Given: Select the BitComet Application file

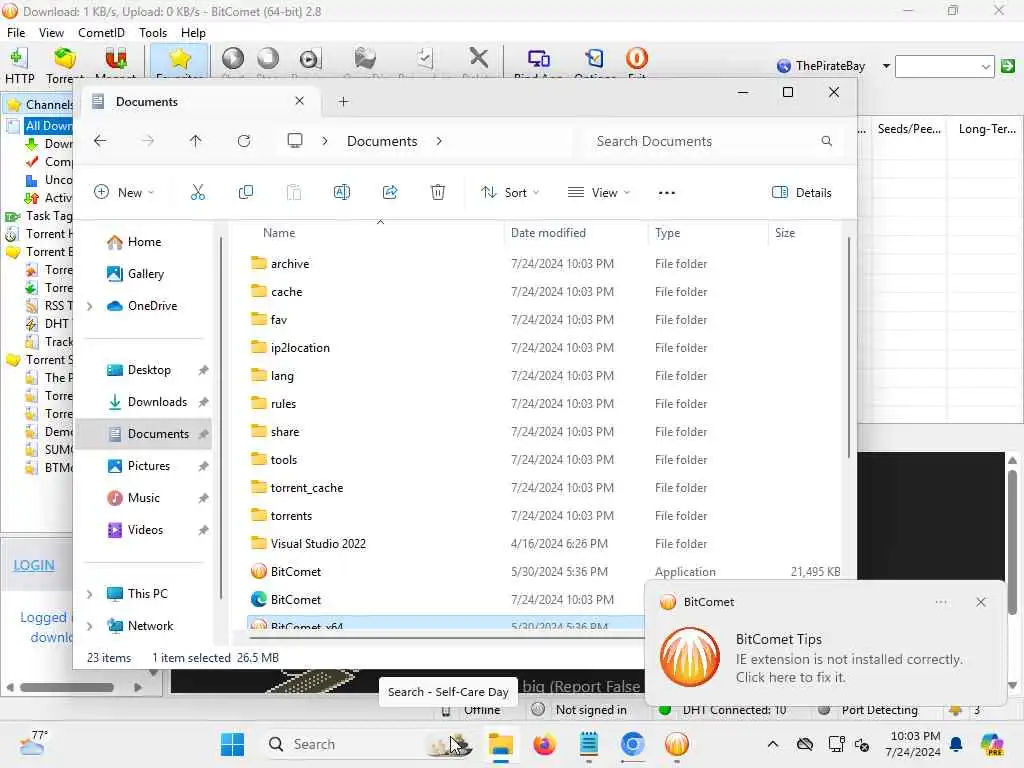Looking at the screenshot, I should (x=296, y=571).
